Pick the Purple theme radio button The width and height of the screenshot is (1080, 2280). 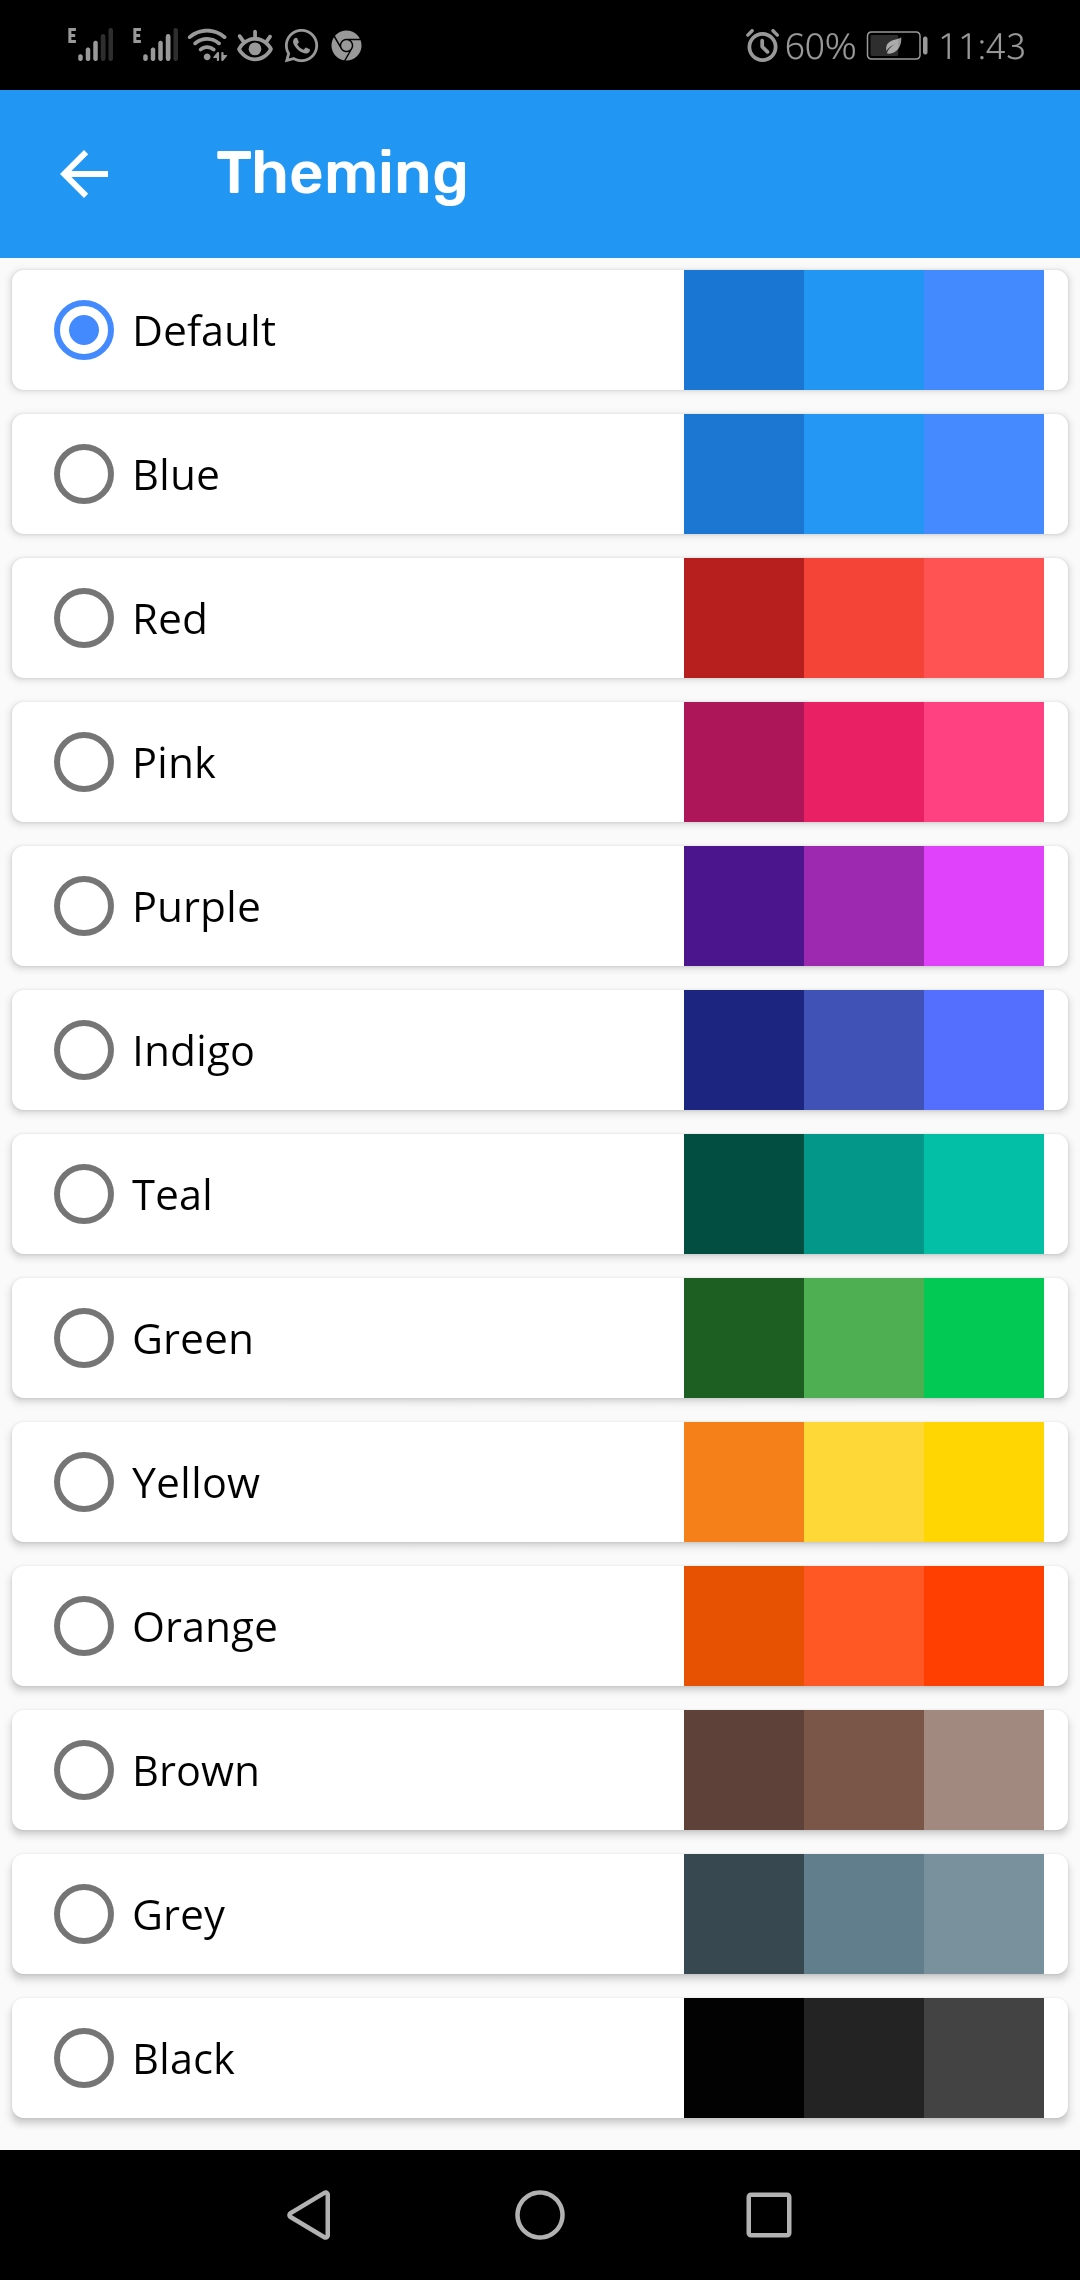[x=84, y=906]
